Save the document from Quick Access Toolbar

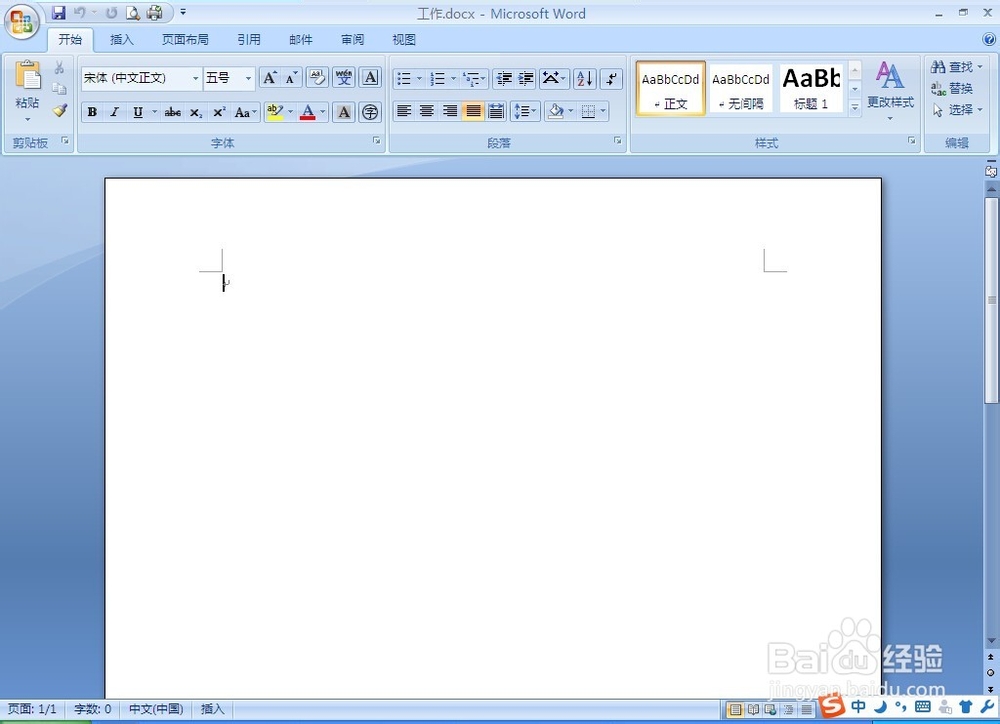[59, 12]
